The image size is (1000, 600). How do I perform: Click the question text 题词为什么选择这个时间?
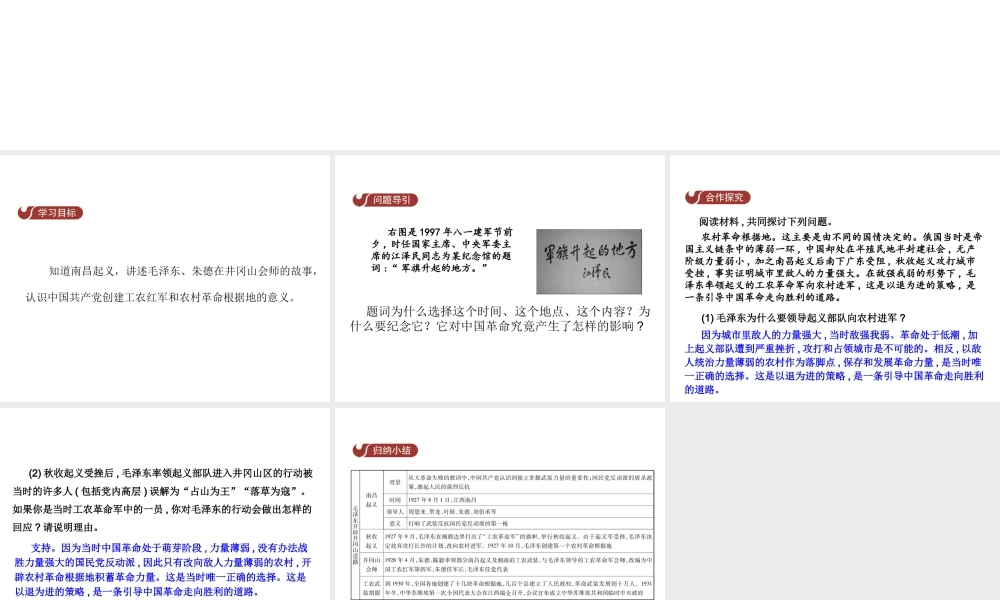pos(499,319)
